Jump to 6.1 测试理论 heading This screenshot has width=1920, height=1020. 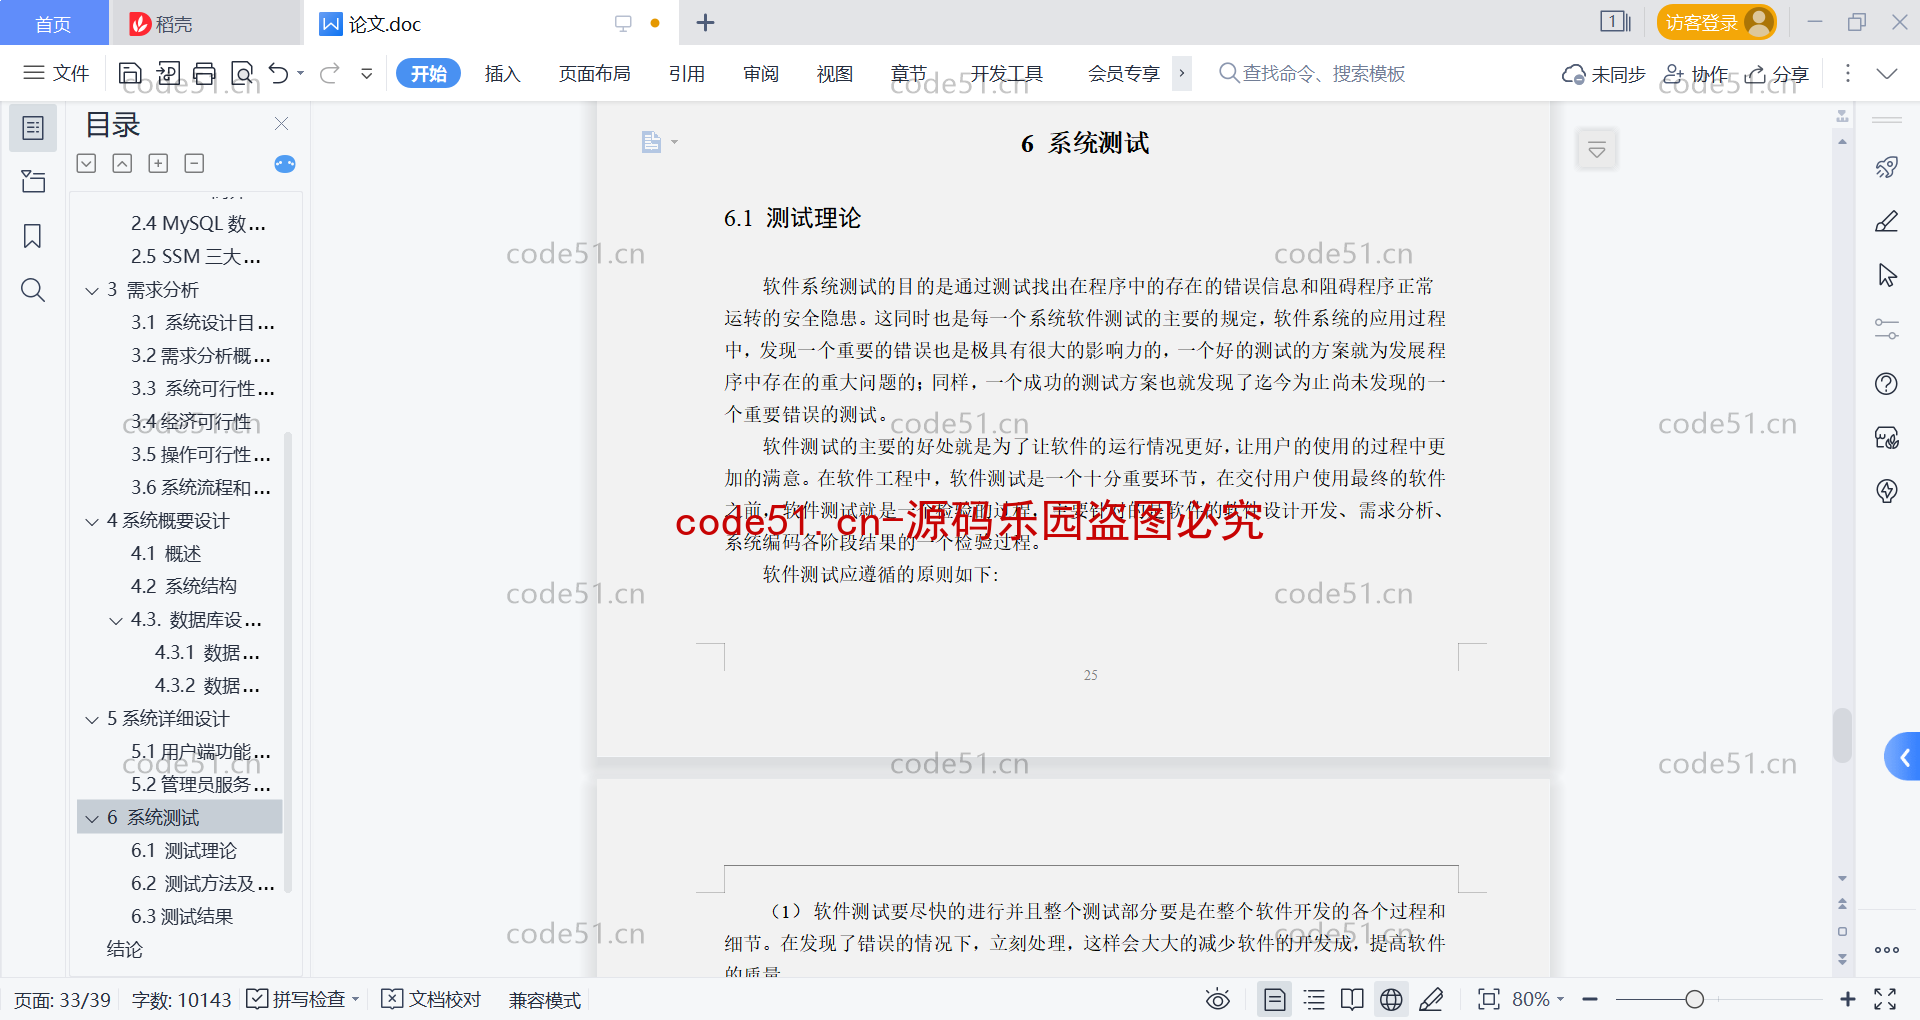point(184,850)
